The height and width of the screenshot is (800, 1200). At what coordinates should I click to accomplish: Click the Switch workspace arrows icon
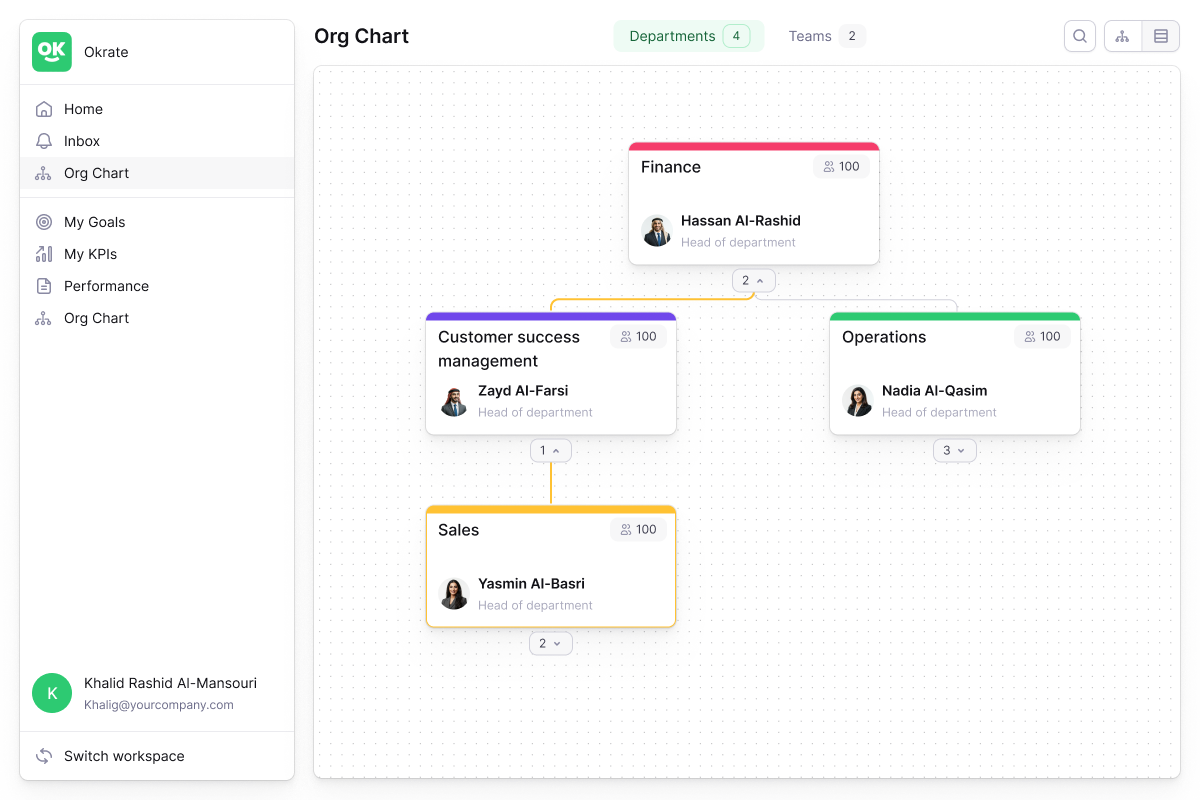(x=43, y=756)
